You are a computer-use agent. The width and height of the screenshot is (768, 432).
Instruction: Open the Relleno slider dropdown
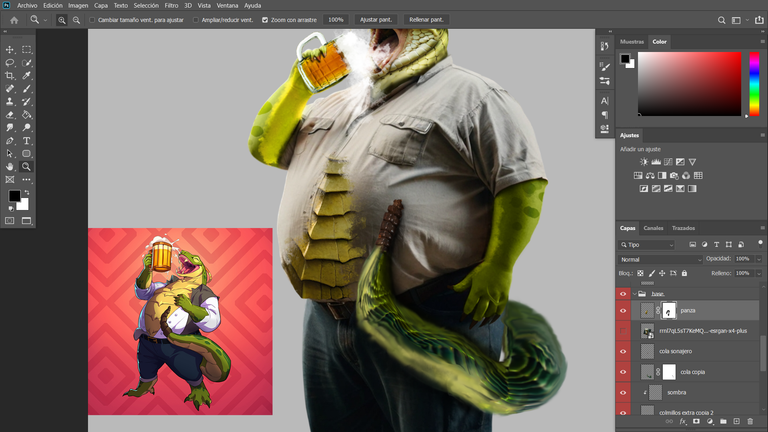click(x=759, y=273)
